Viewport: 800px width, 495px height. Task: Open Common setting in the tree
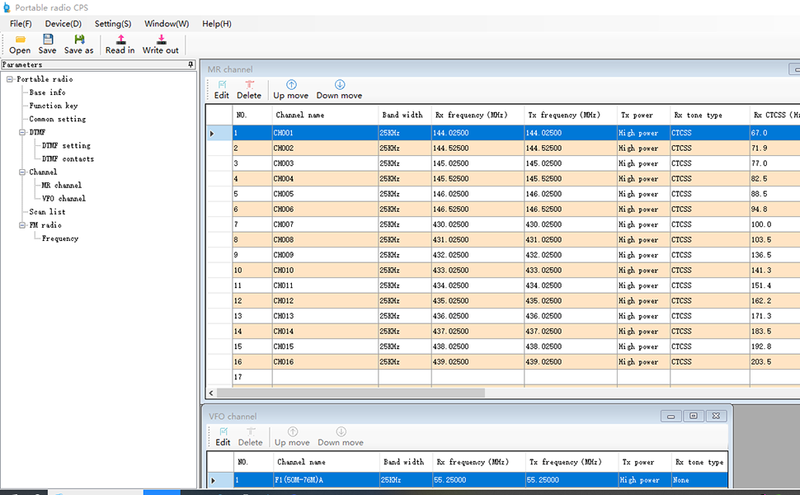coord(58,119)
